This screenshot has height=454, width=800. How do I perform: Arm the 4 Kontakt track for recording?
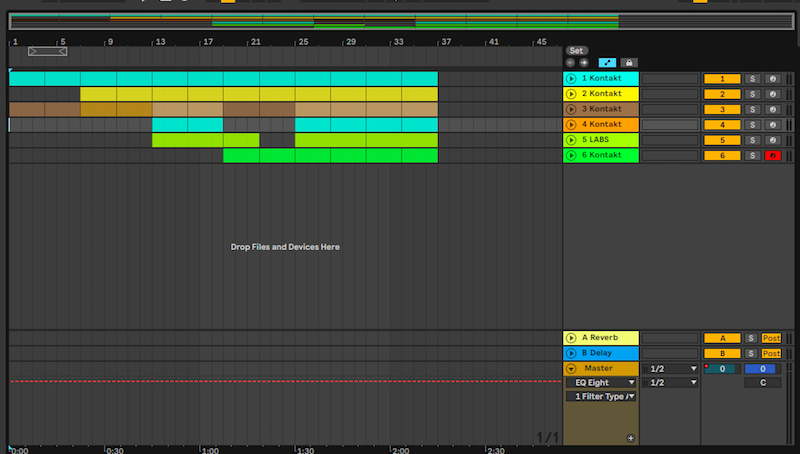[x=772, y=124]
